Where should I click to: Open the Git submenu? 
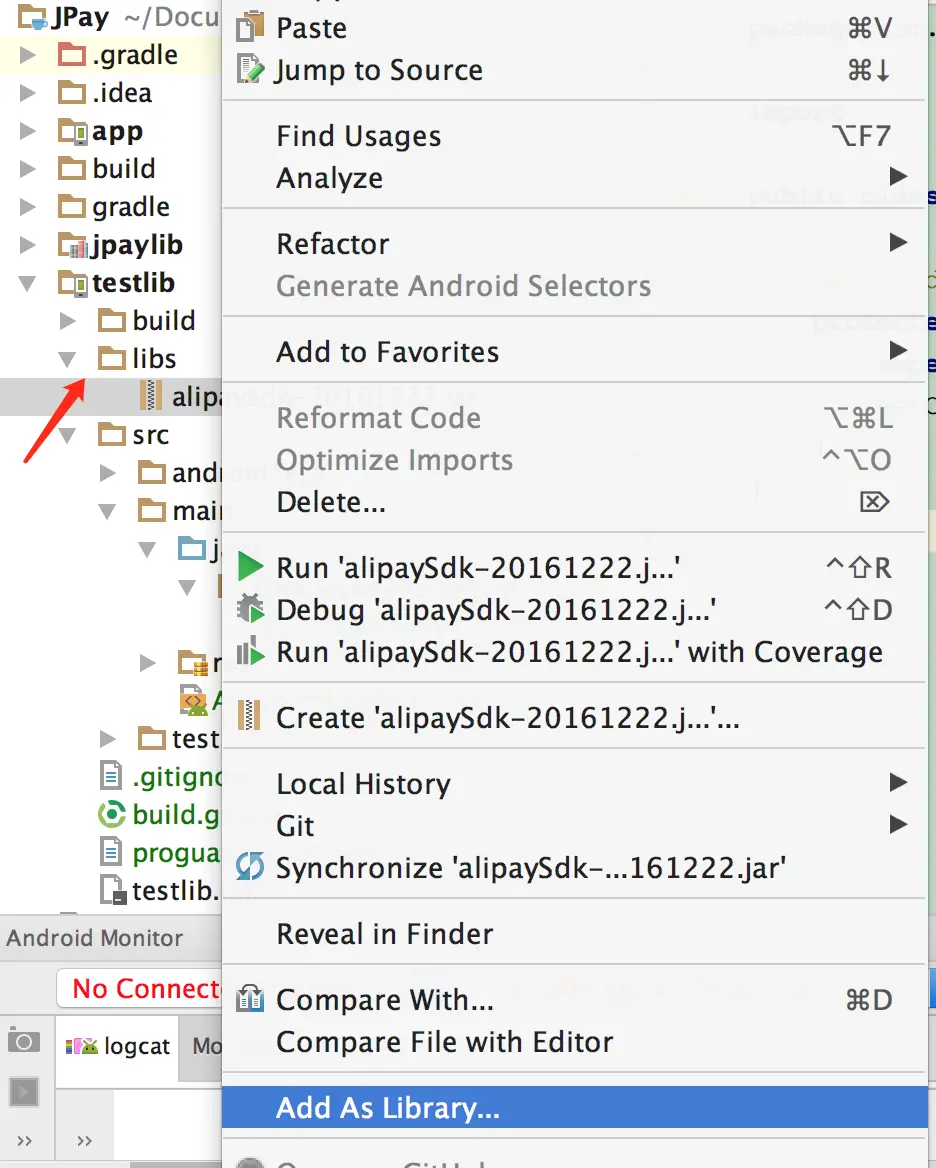click(x=574, y=825)
